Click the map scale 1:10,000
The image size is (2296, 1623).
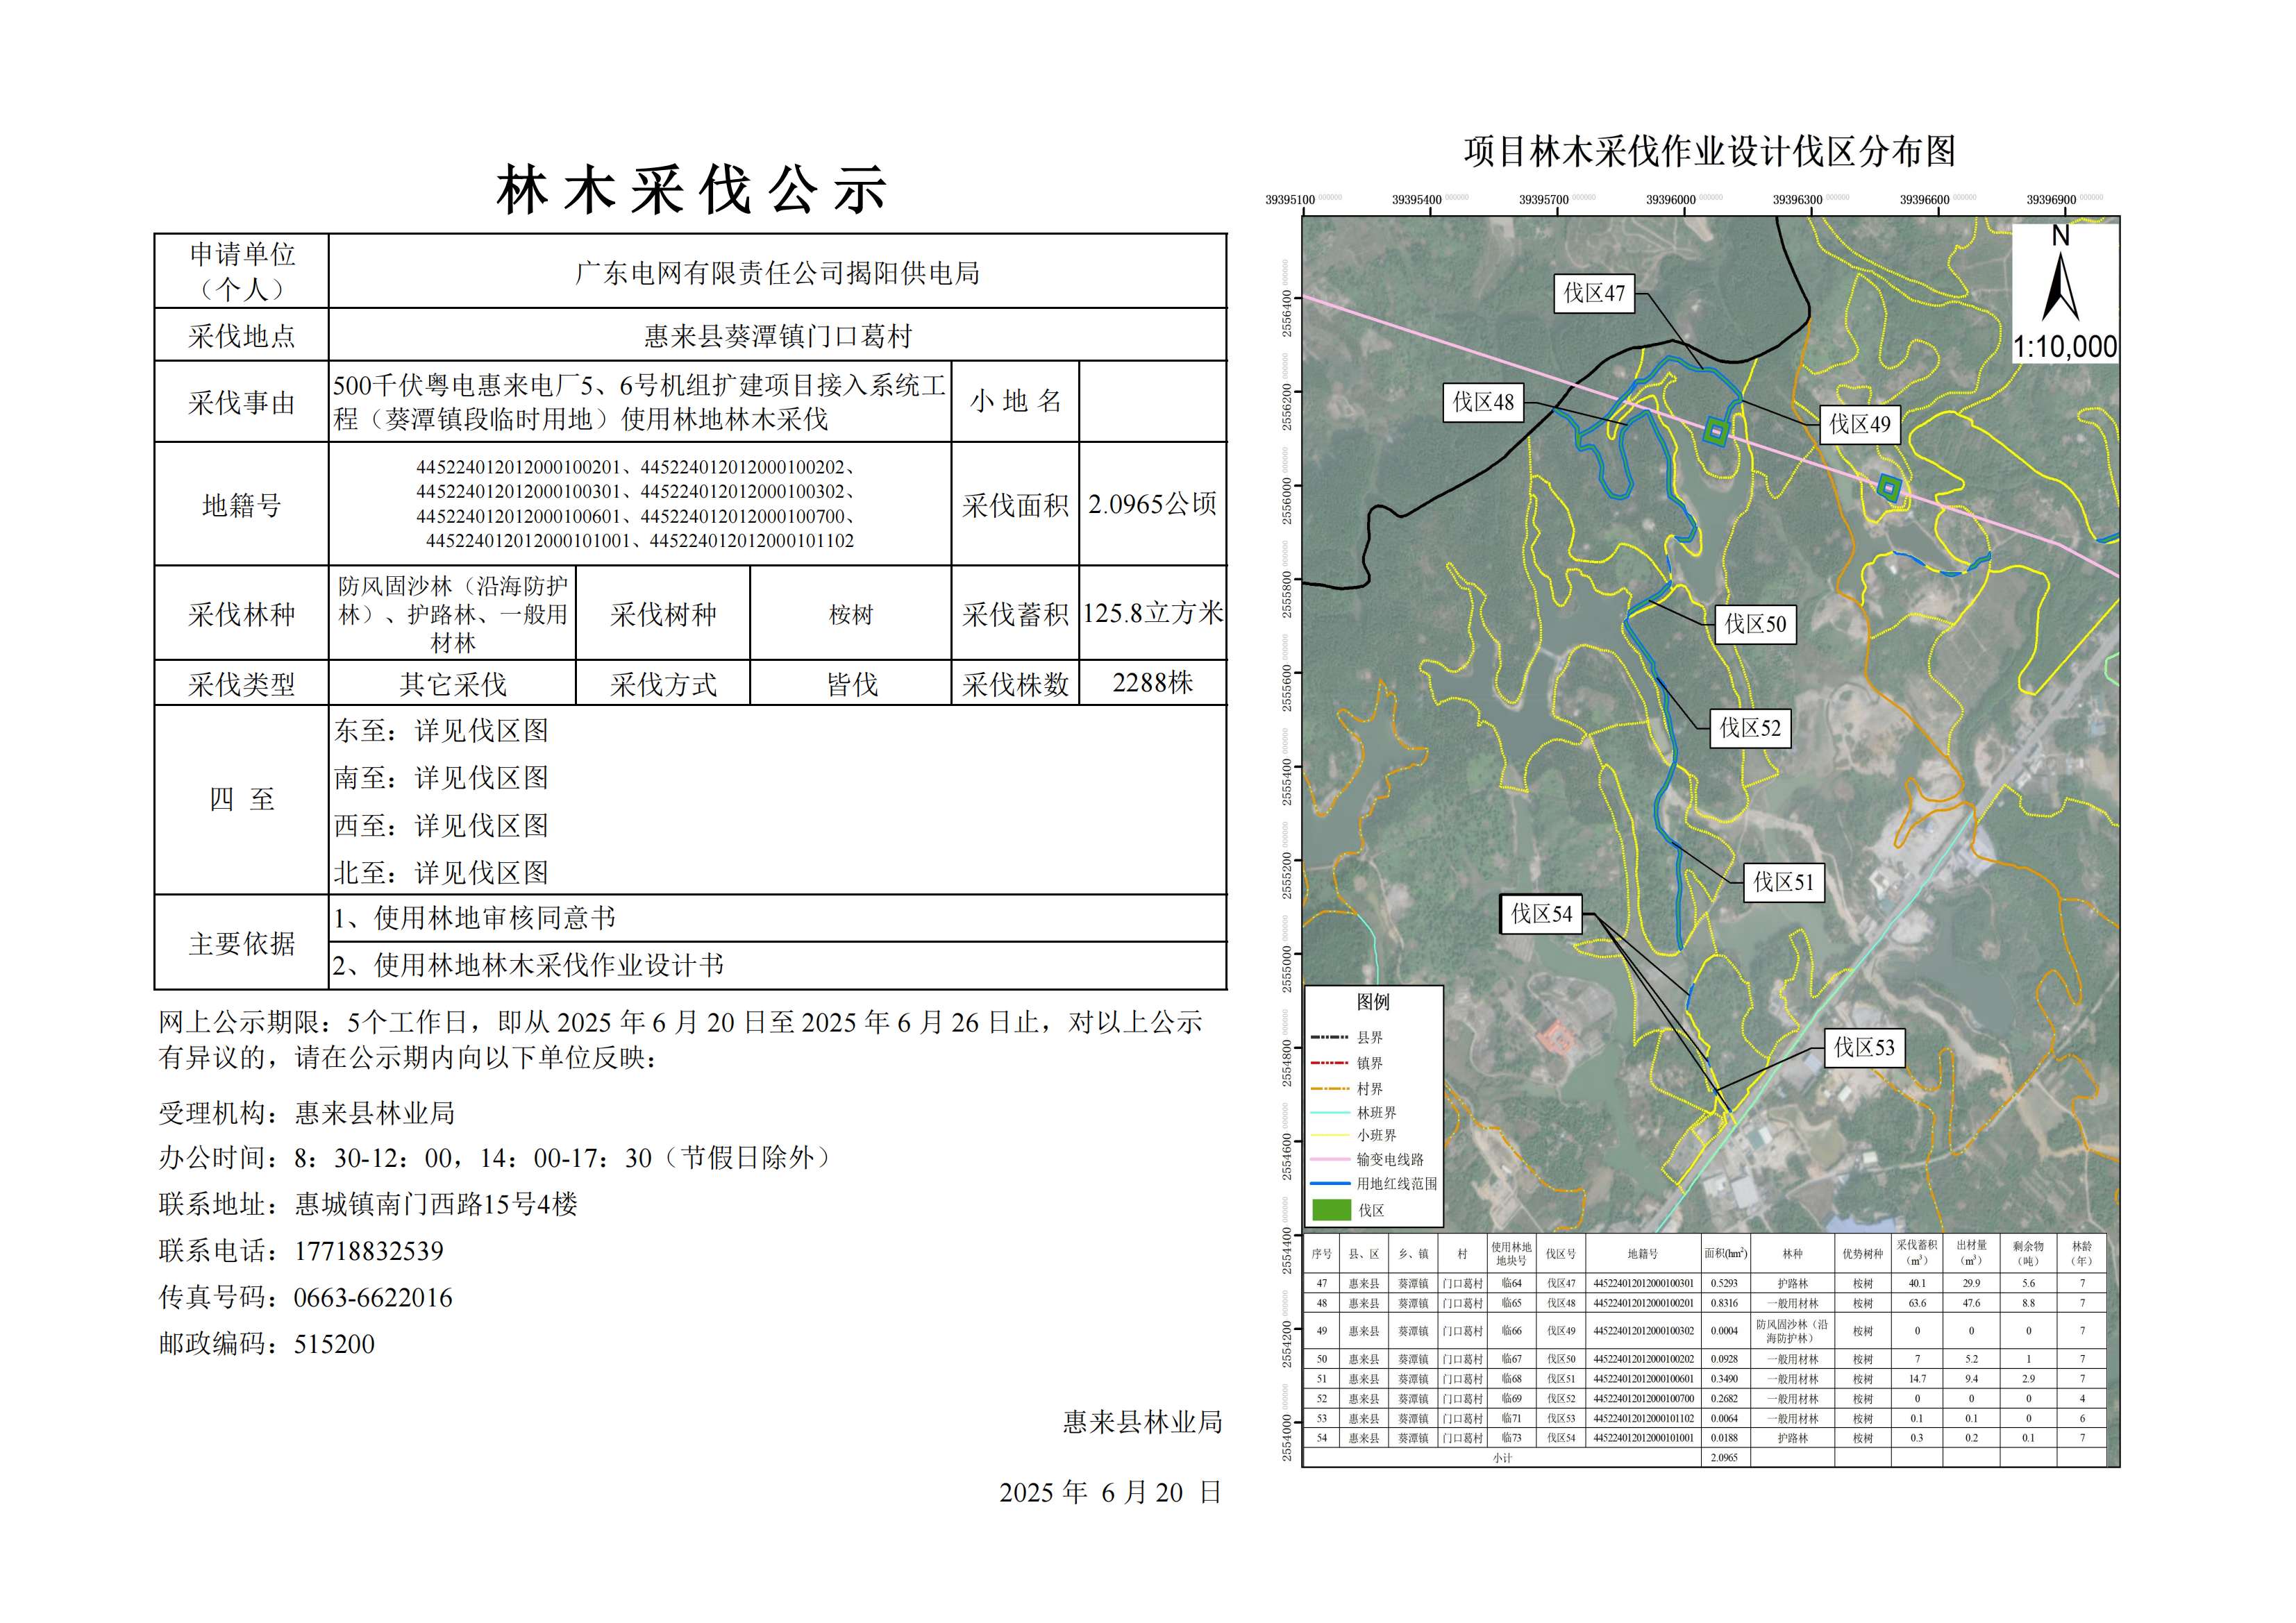2064,347
